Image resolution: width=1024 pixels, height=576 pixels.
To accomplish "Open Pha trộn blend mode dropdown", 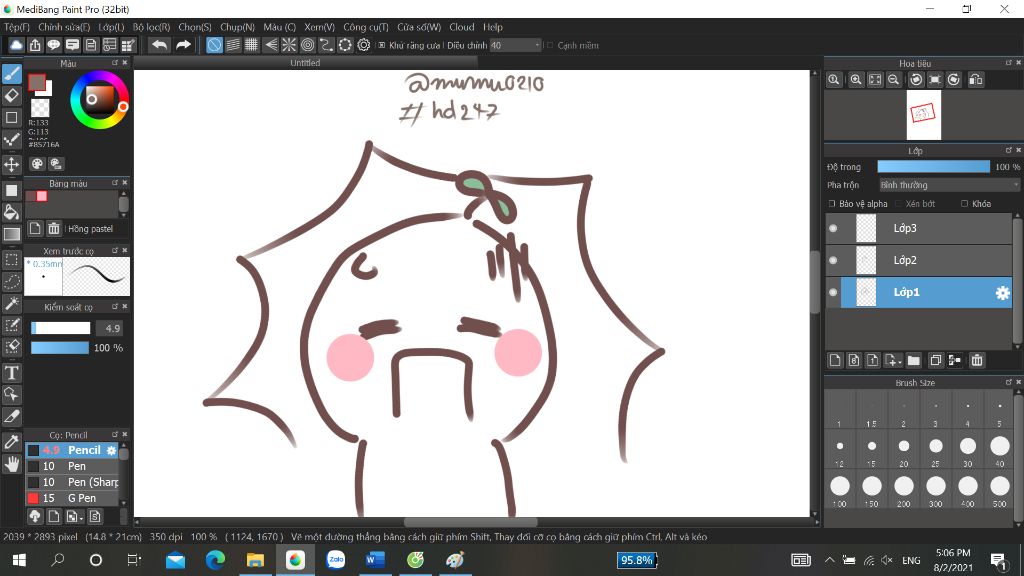I will click(x=950, y=185).
